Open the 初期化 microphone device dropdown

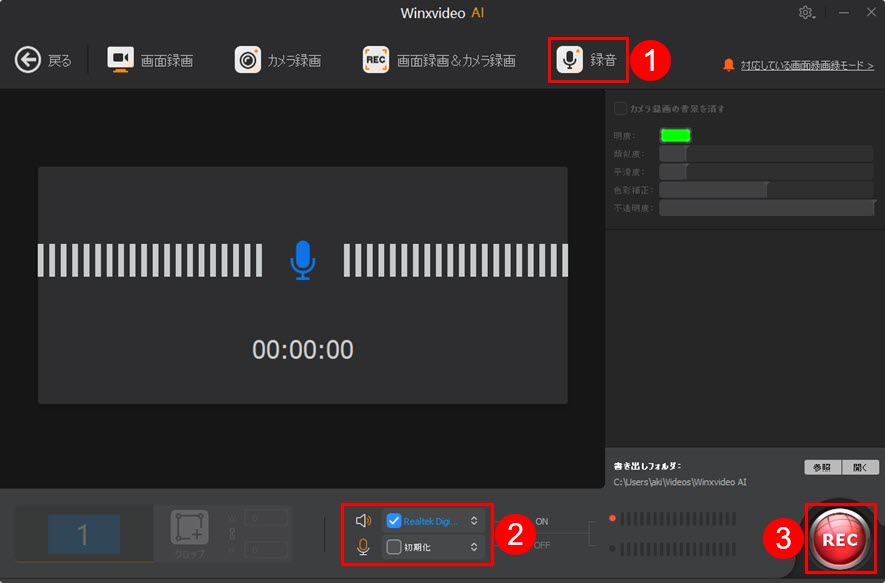474,546
